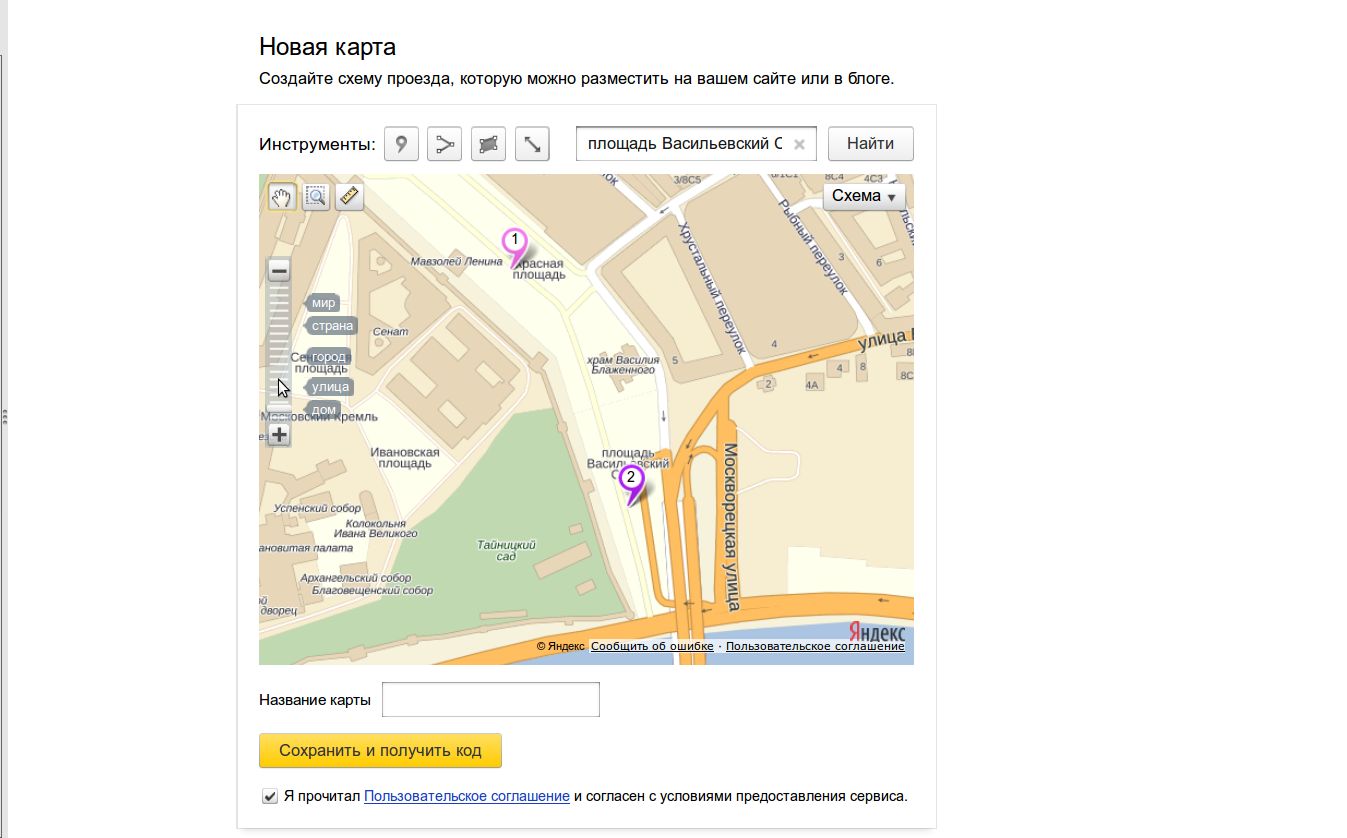
Task: Set zoom level to дом
Action: 322,410
